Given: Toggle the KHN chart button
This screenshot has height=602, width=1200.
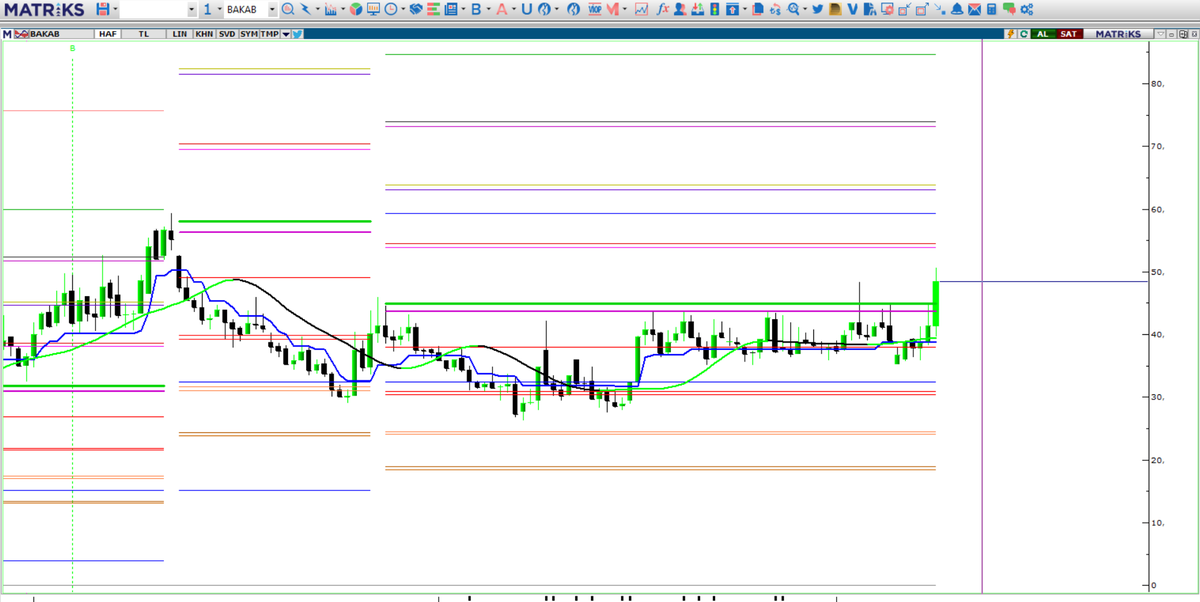Looking at the screenshot, I should point(204,34).
